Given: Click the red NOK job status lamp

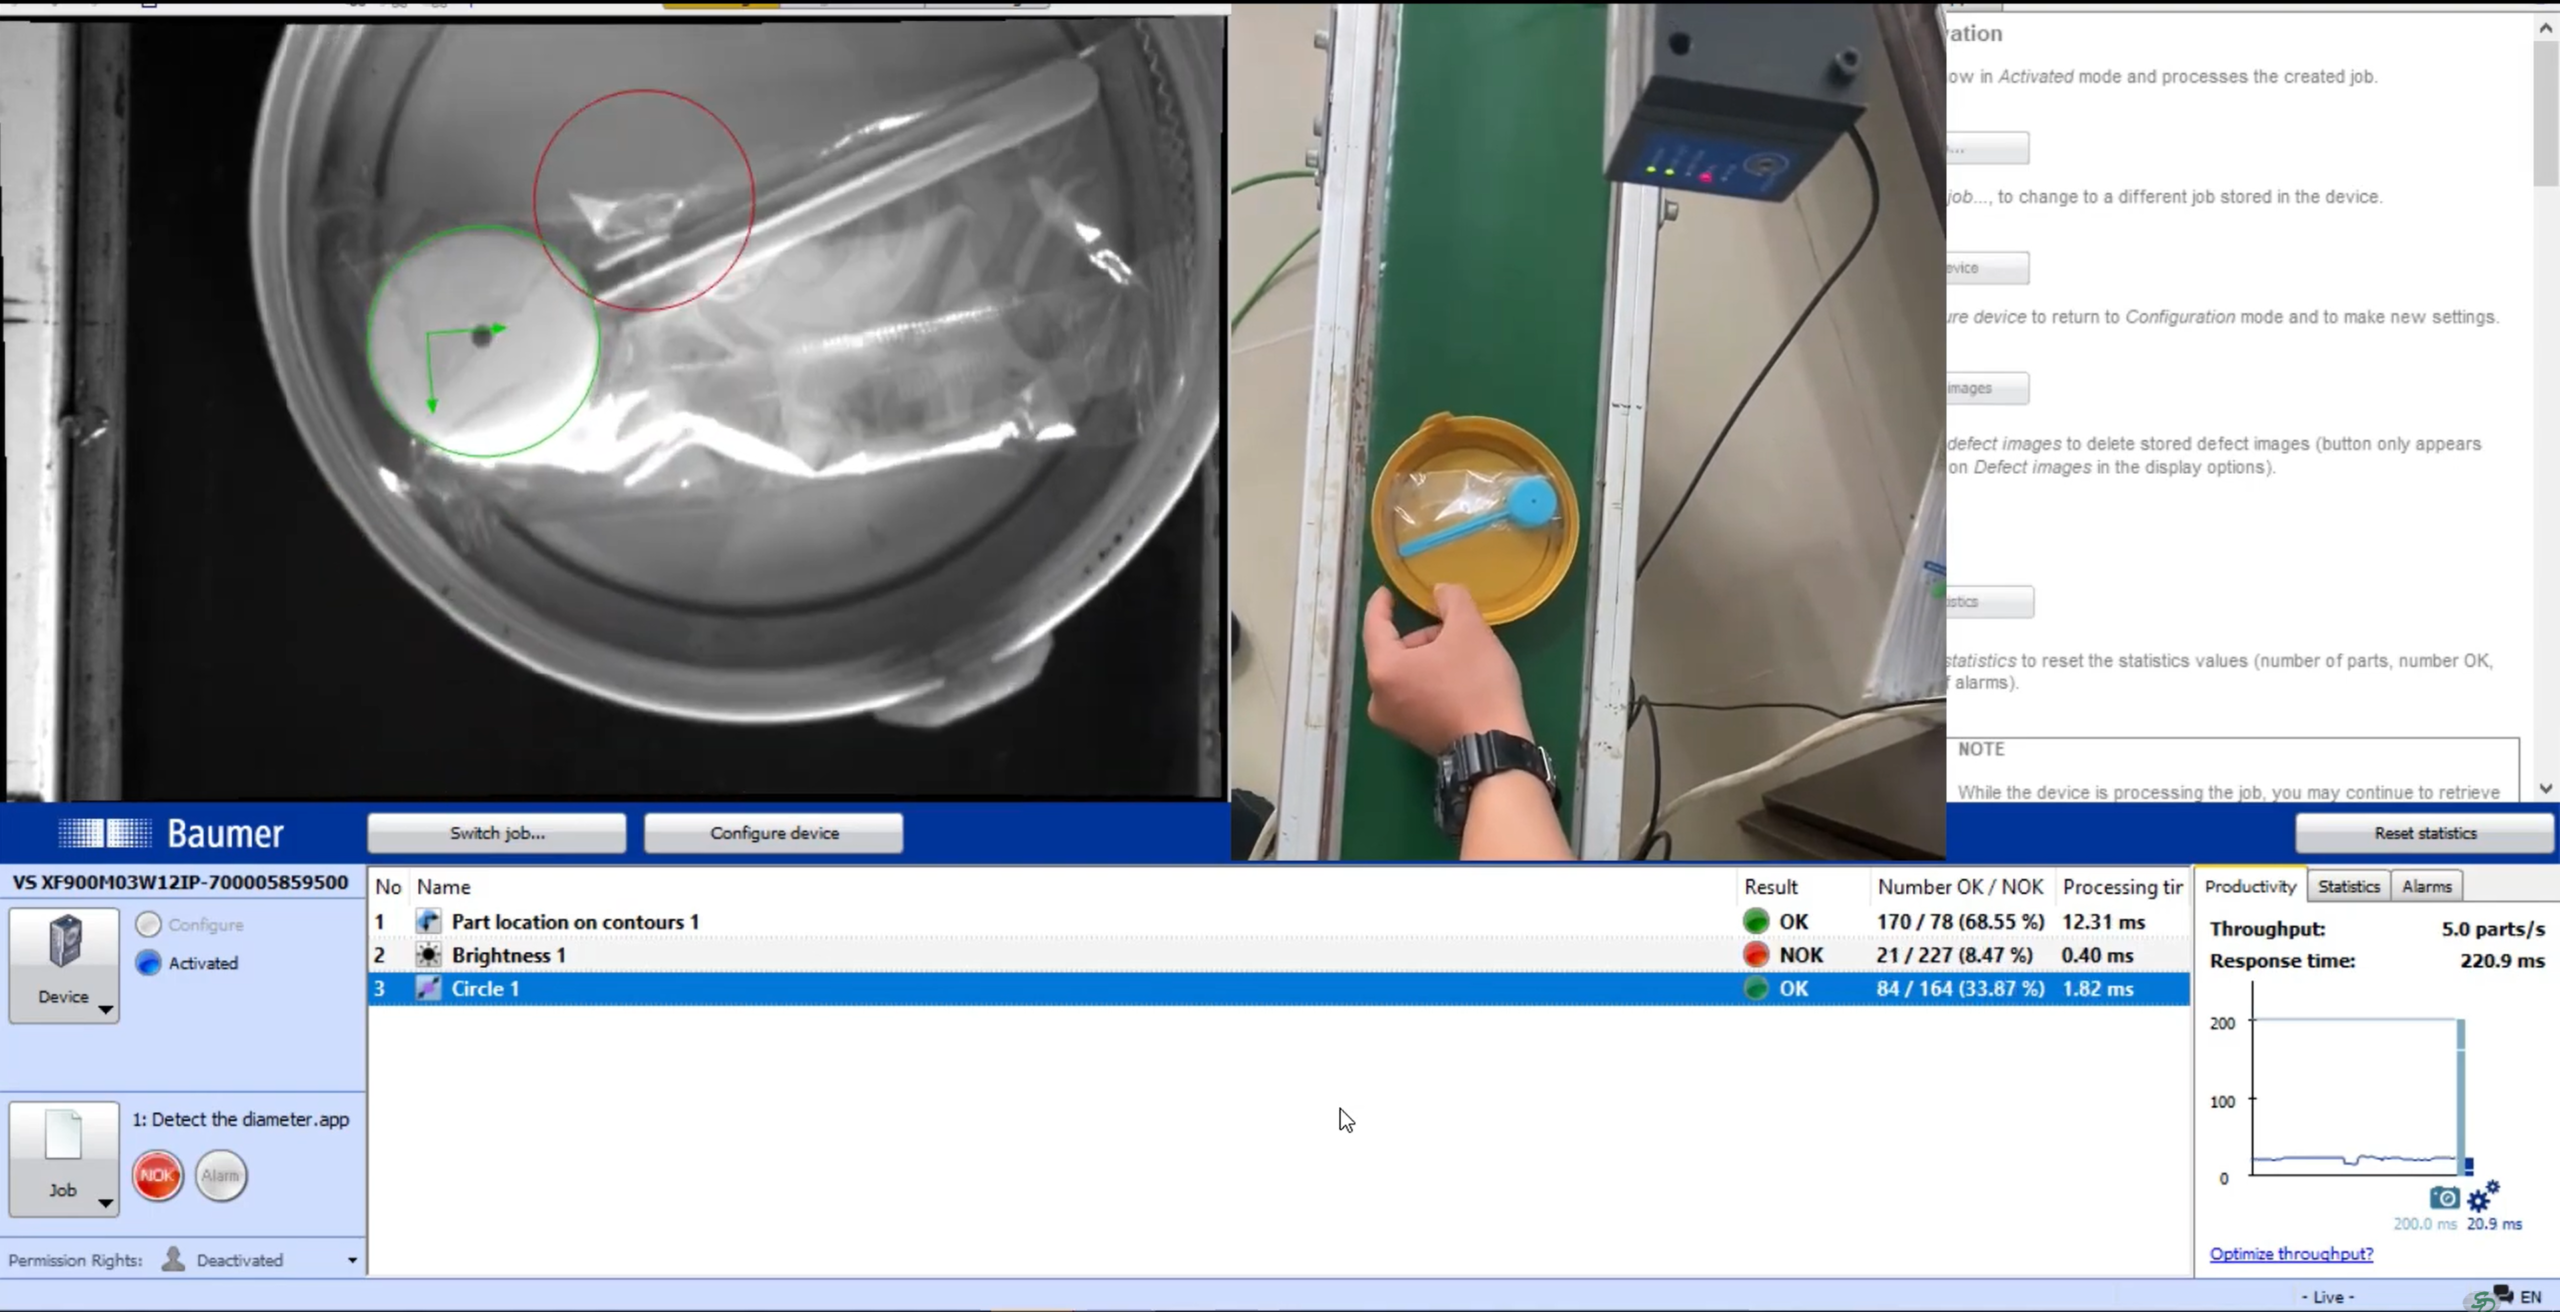Looking at the screenshot, I should coord(157,1176).
